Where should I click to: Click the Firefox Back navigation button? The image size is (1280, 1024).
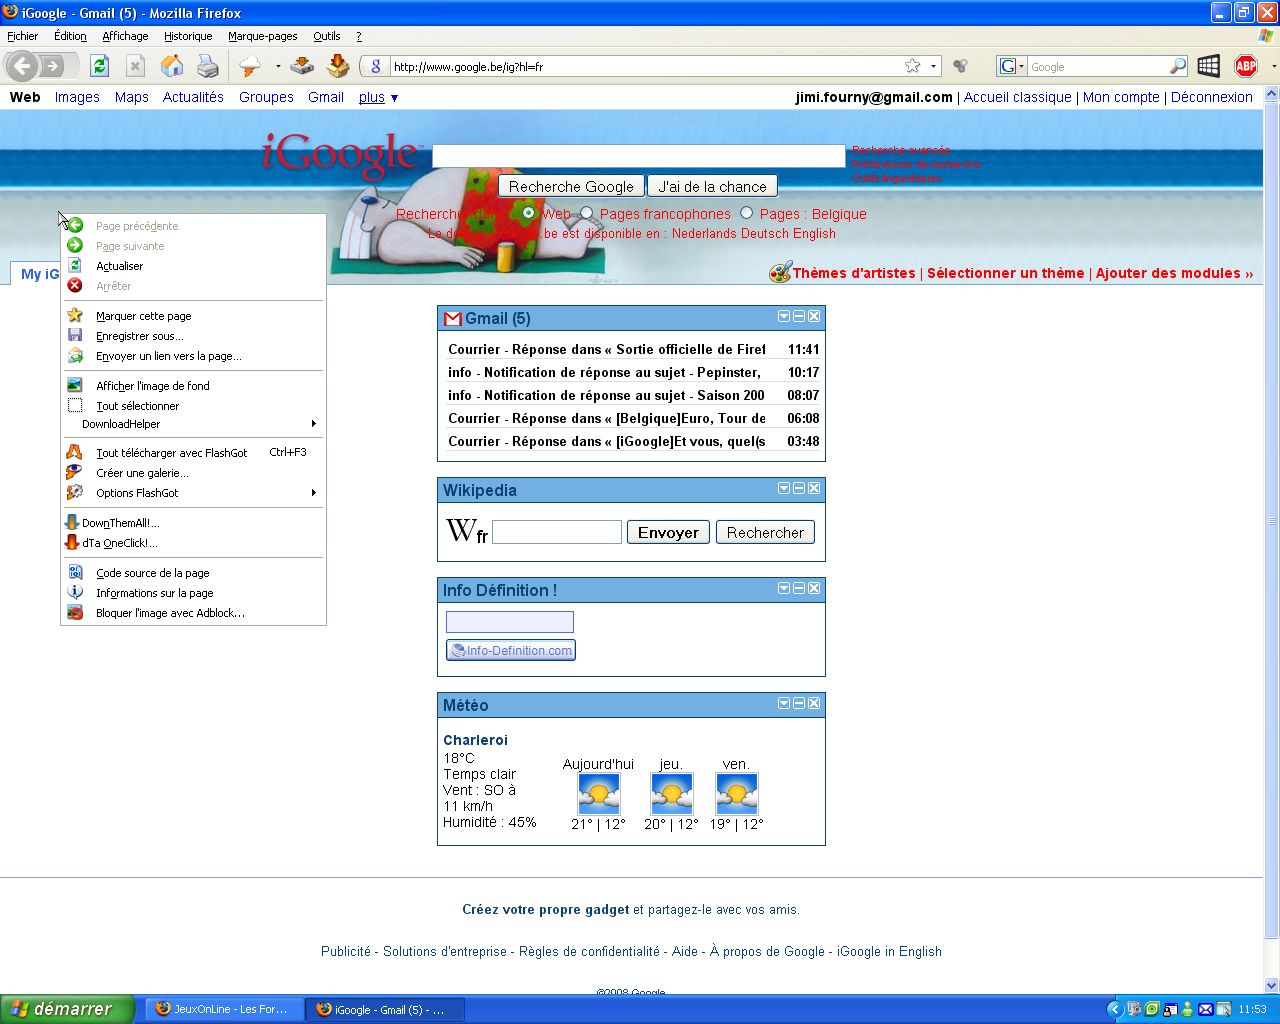click(x=22, y=66)
